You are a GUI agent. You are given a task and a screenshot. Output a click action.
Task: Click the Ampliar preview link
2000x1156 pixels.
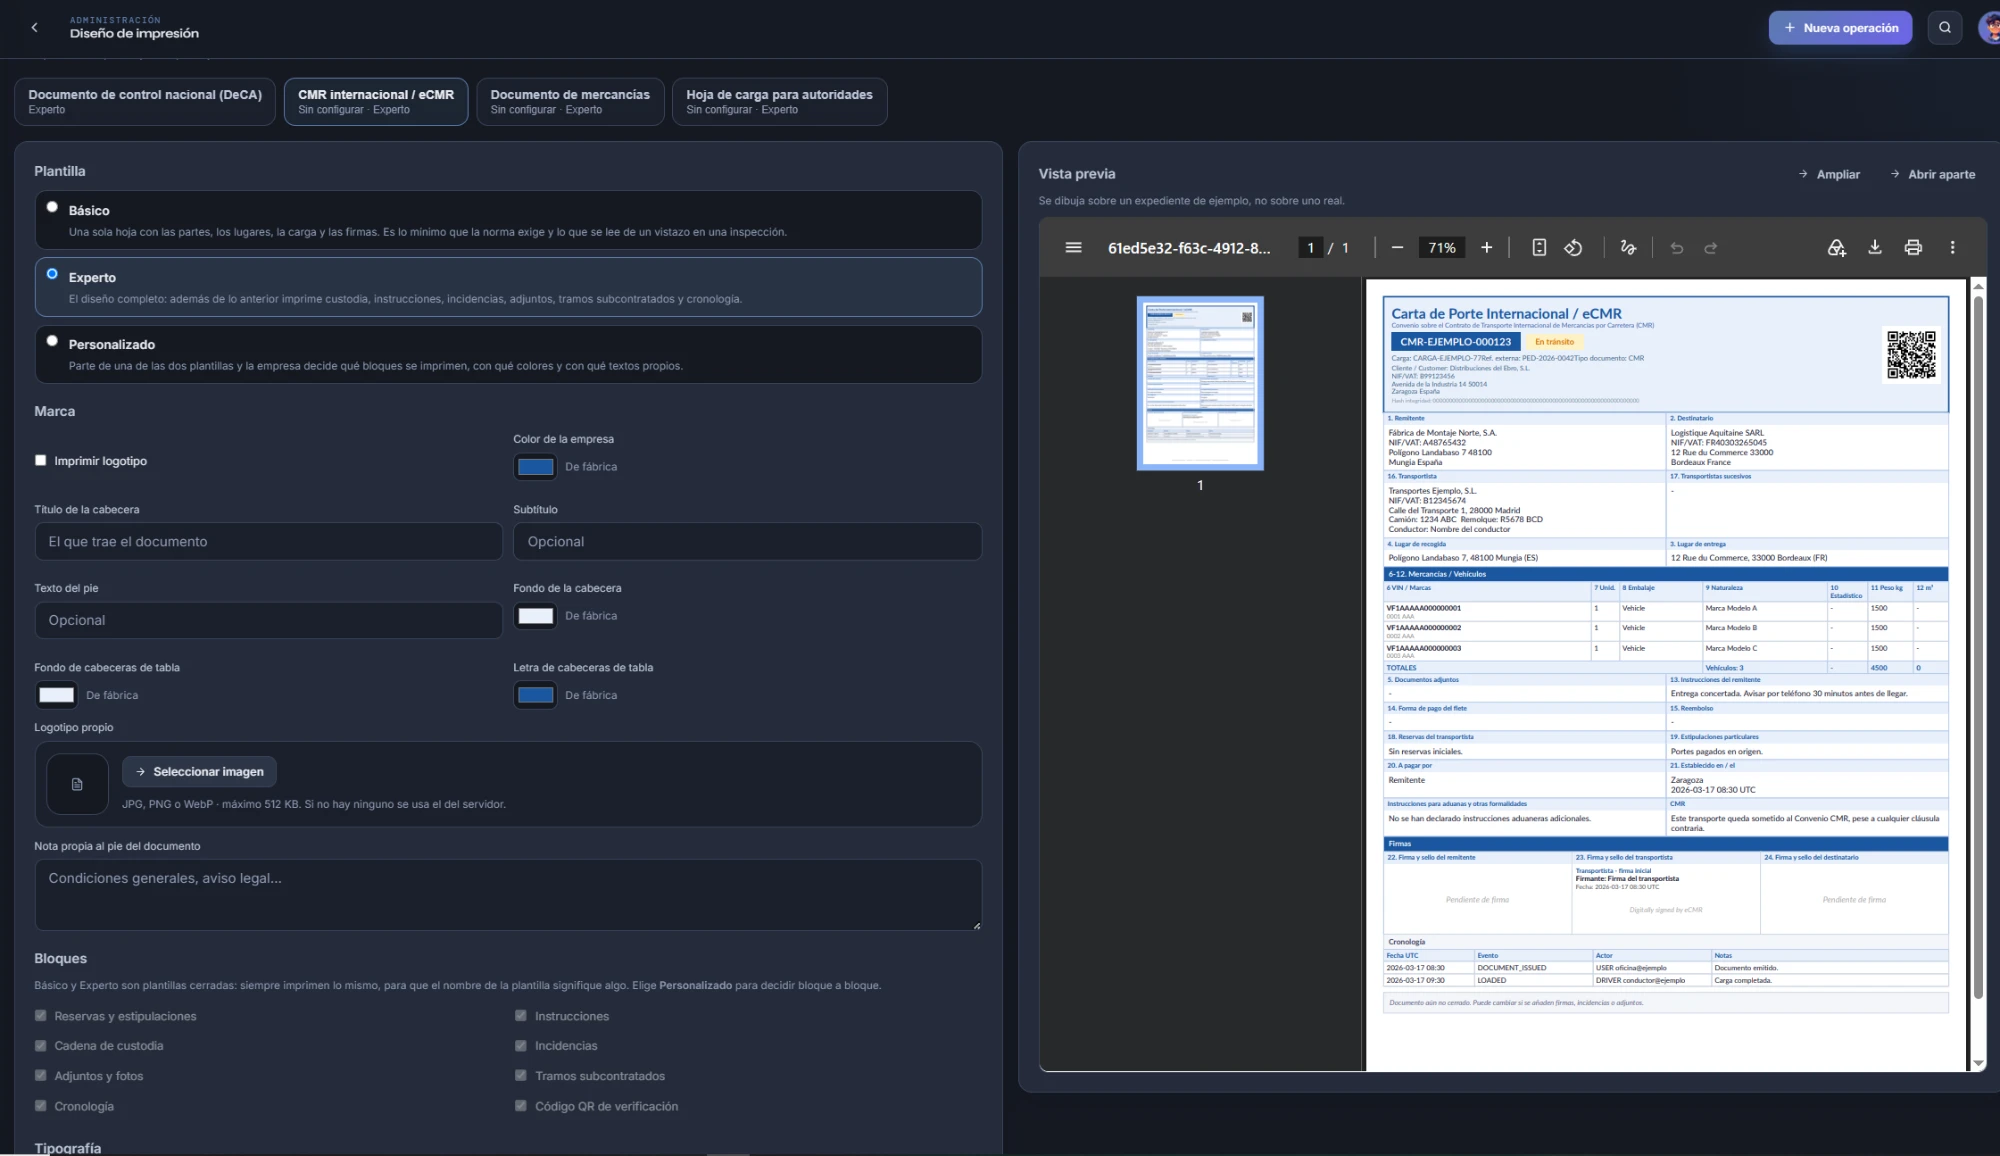(1829, 174)
